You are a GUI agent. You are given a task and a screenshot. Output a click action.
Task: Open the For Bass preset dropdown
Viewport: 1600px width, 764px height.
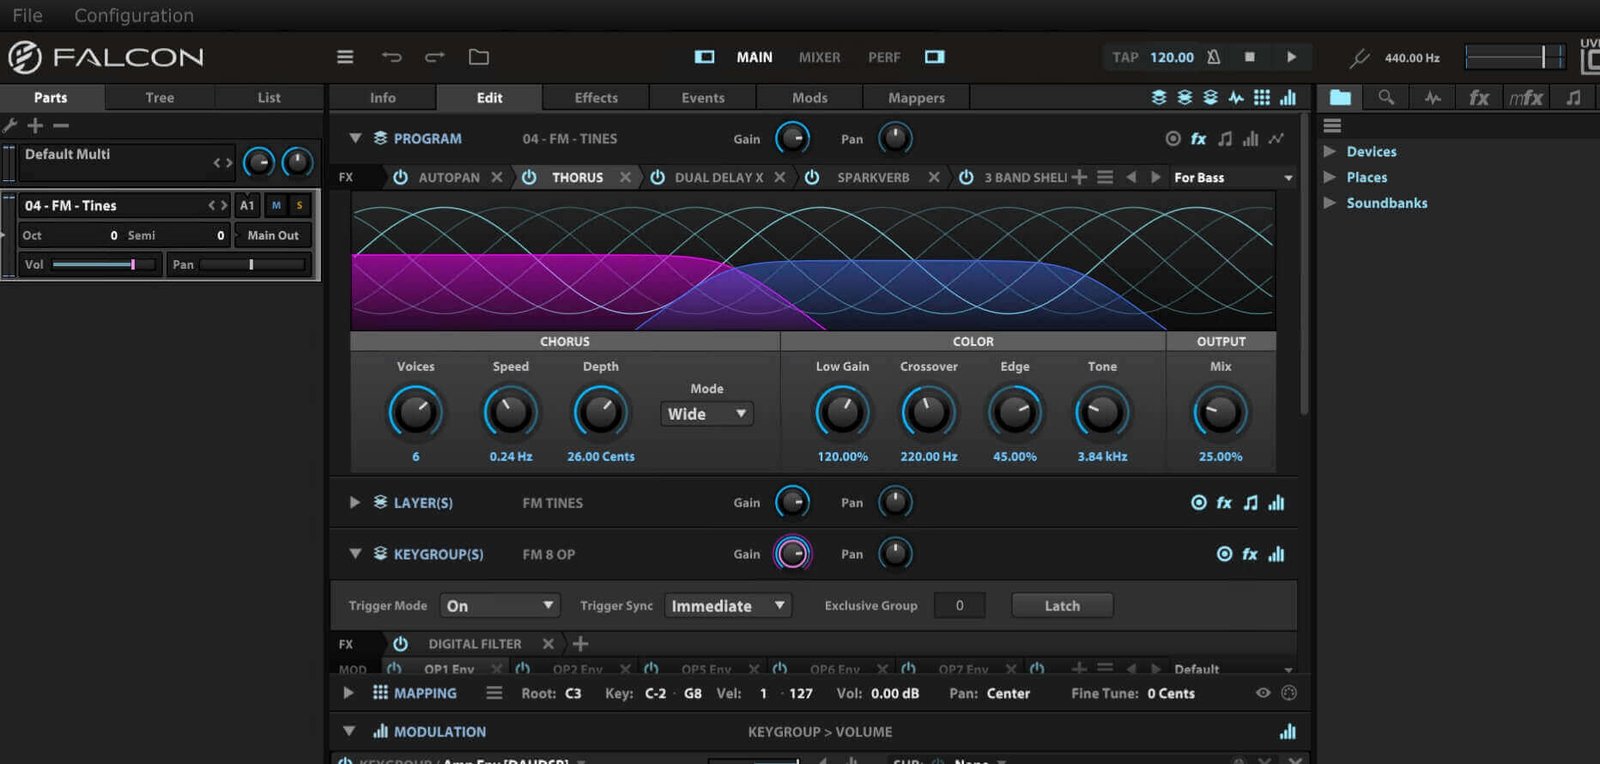pyautogui.click(x=1233, y=177)
